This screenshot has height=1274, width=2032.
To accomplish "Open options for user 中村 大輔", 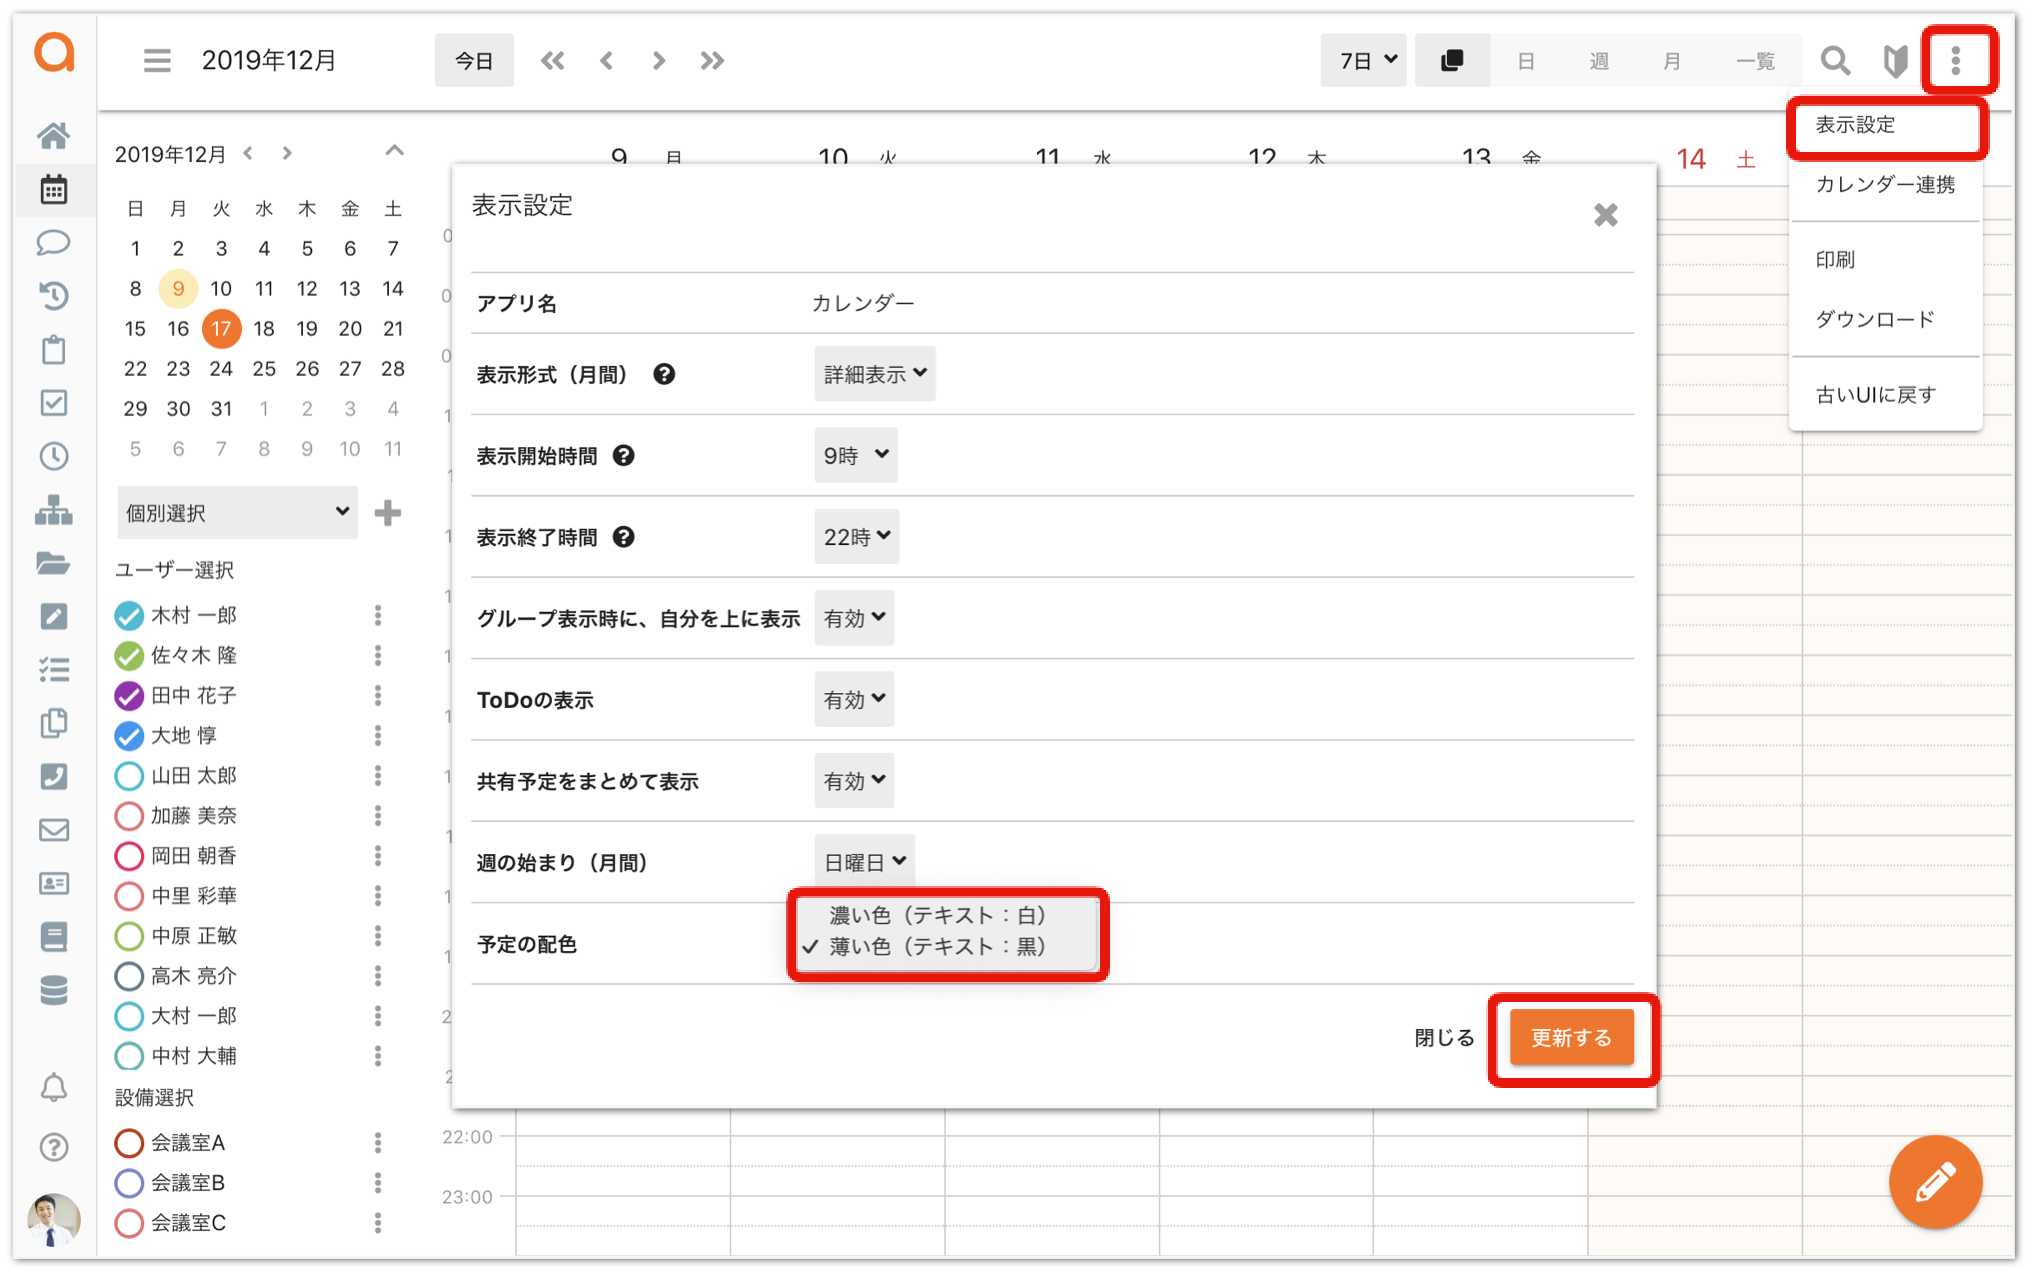I will [x=378, y=1056].
